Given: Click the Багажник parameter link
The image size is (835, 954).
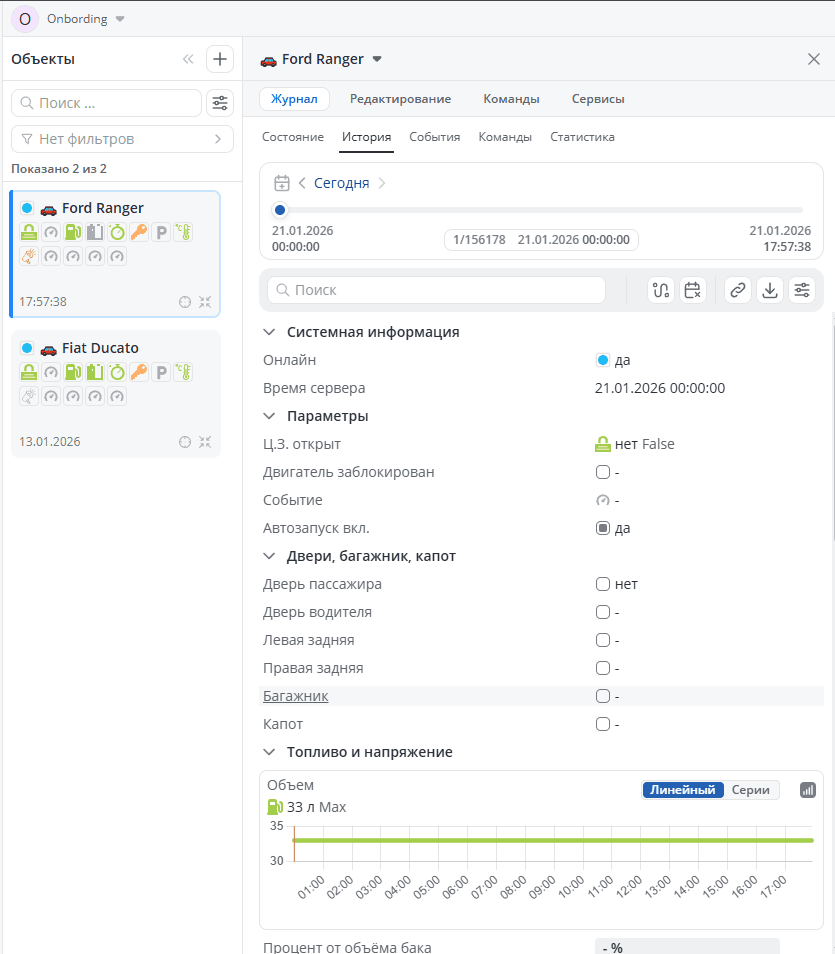Looking at the screenshot, I should pos(295,696).
